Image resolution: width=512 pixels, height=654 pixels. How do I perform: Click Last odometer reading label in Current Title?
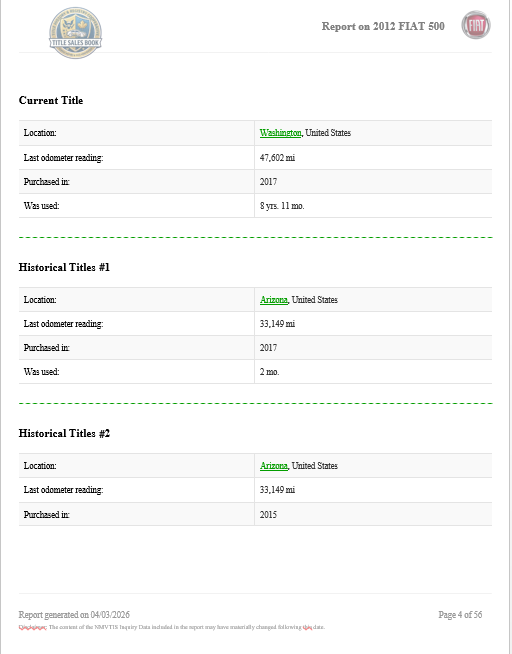tap(63, 158)
